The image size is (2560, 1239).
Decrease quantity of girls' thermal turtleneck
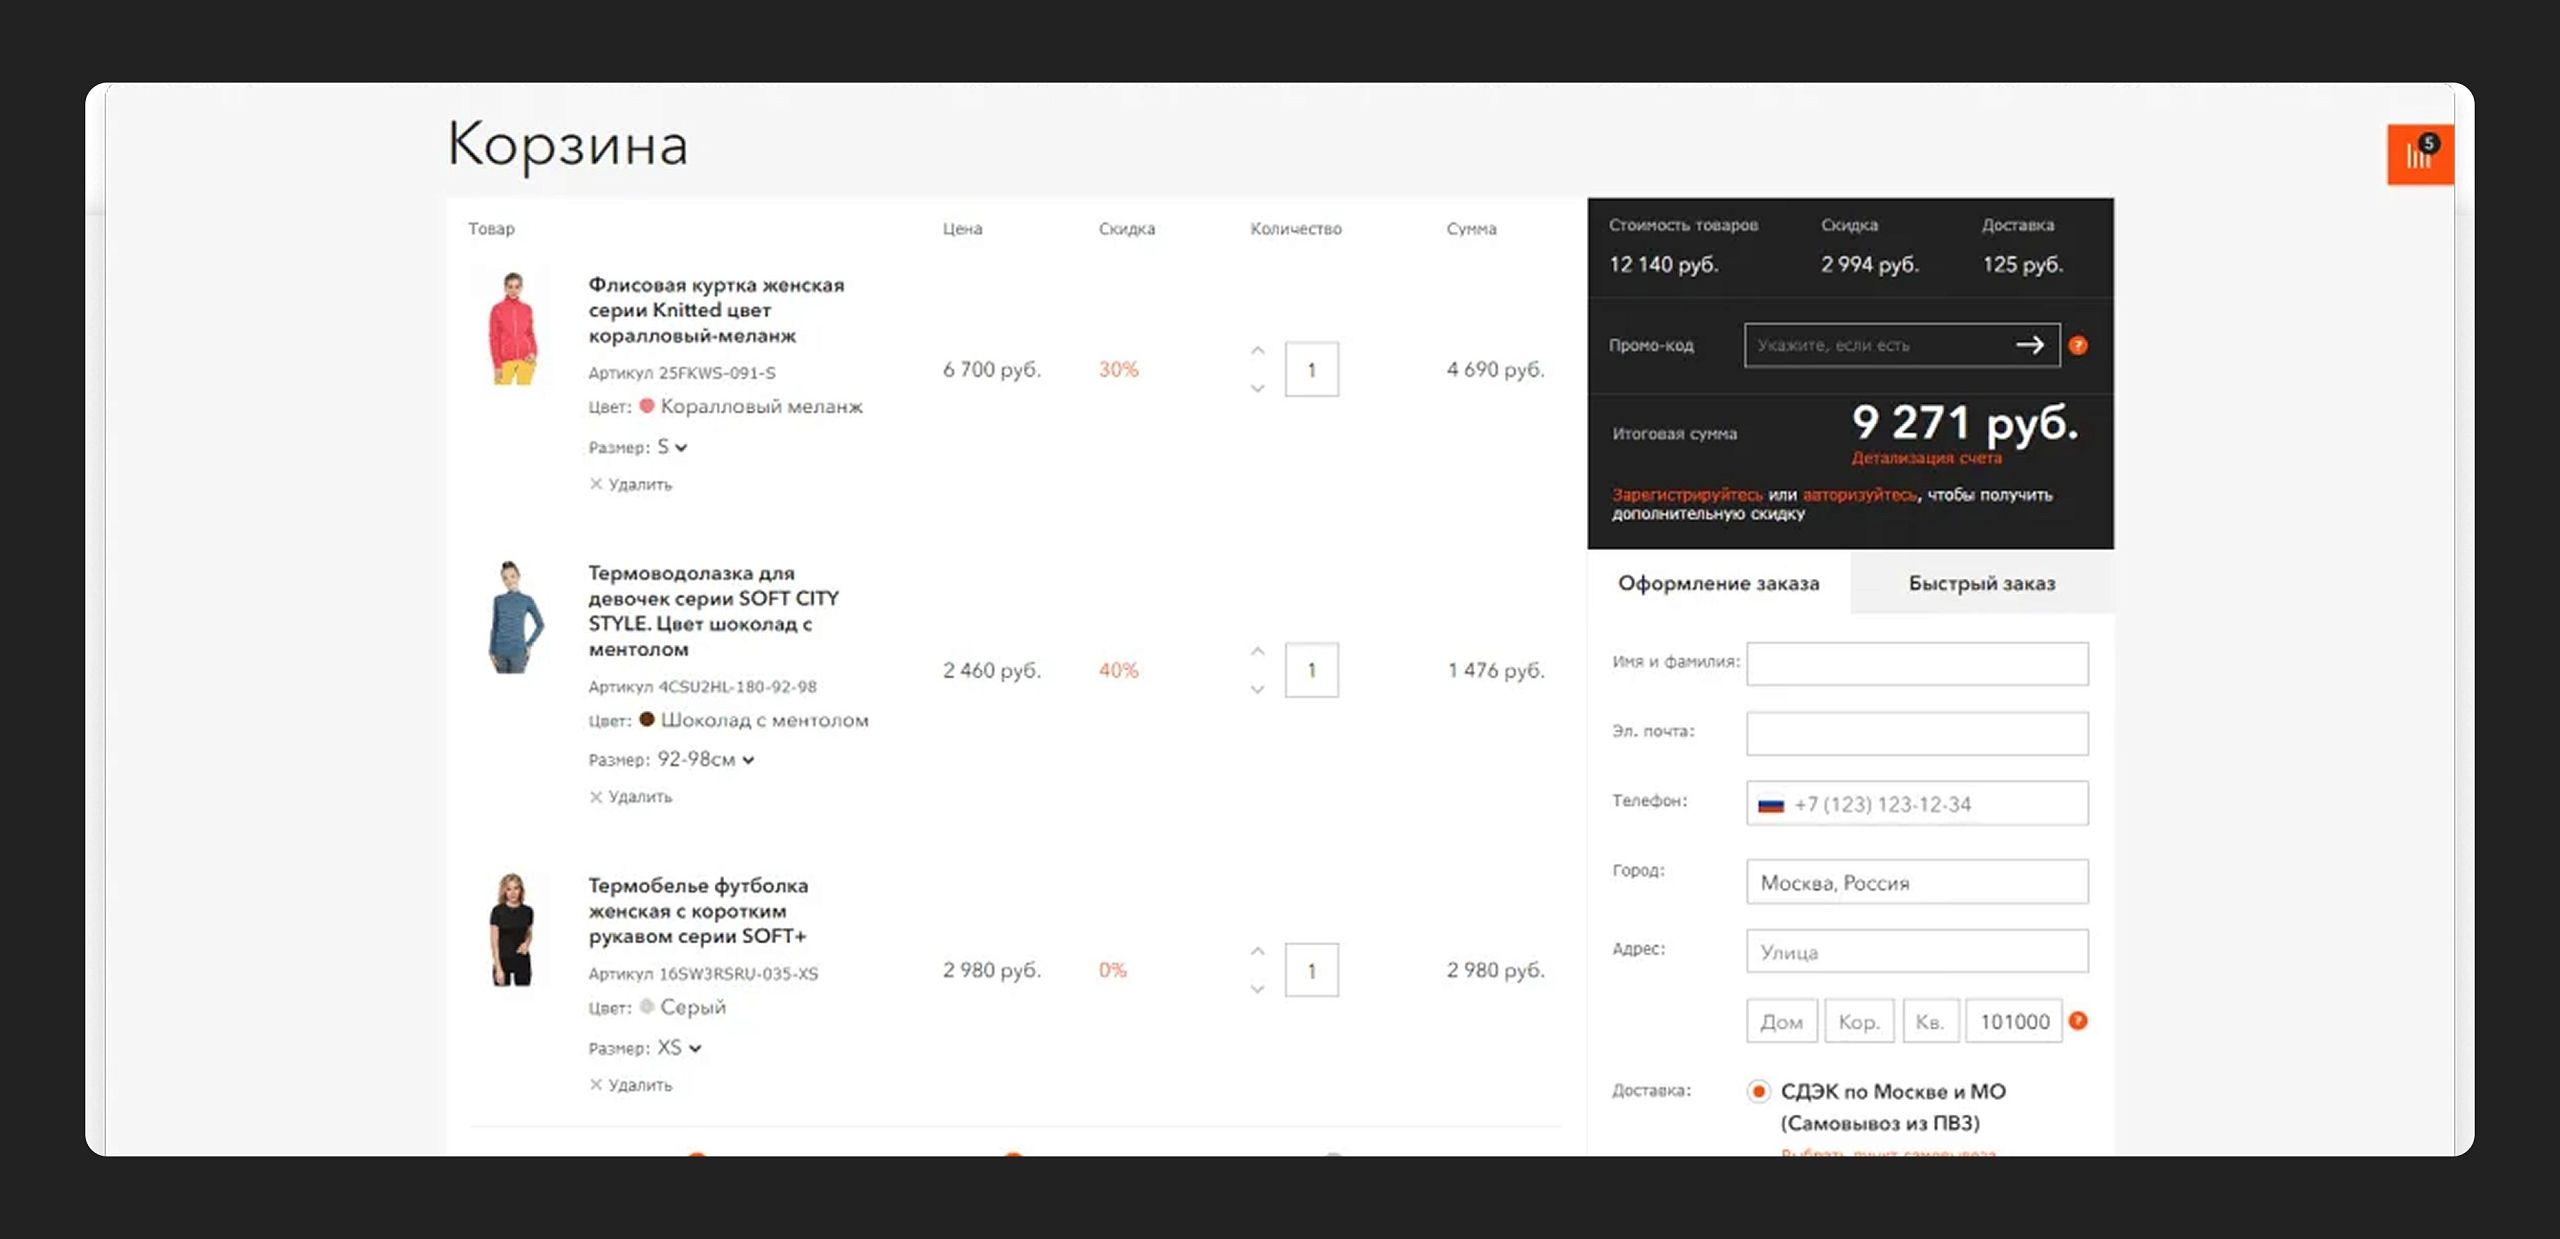click(1258, 689)
